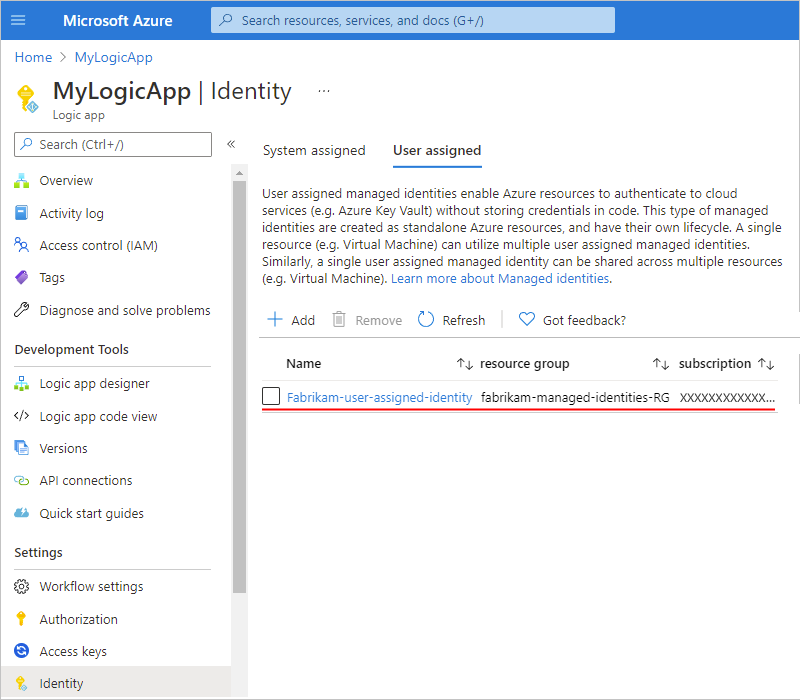Click the Workflow settings gear icon
This screenshot has width=800, height=700.
21,587
